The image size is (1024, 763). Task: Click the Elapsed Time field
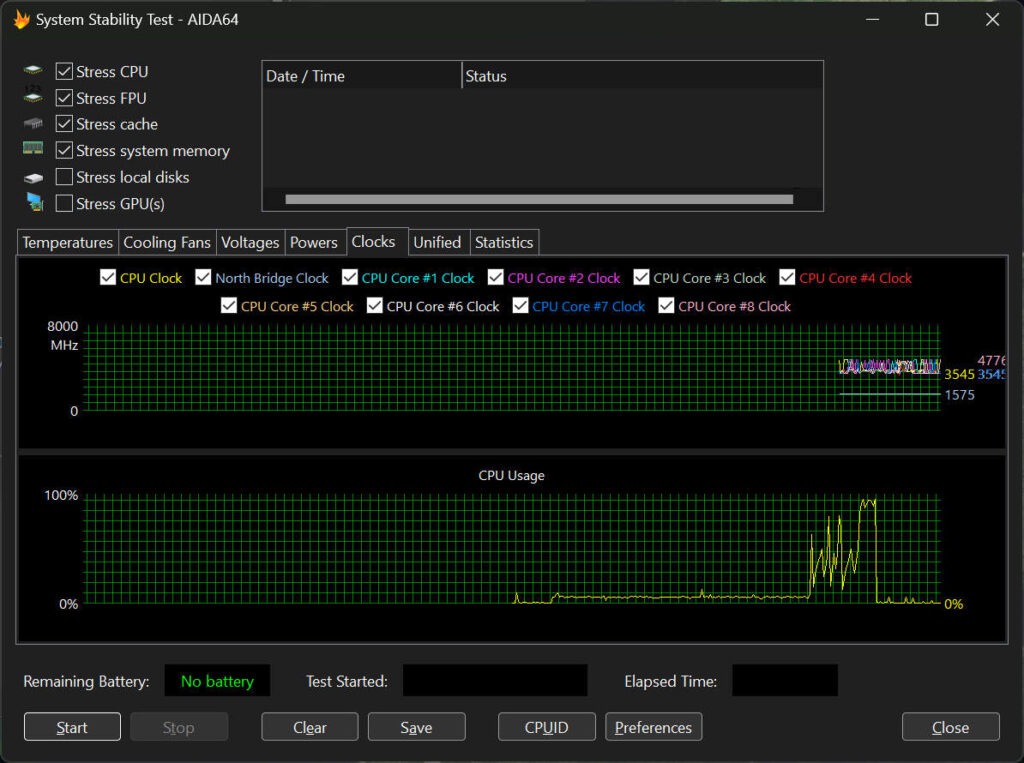[785, 681]
